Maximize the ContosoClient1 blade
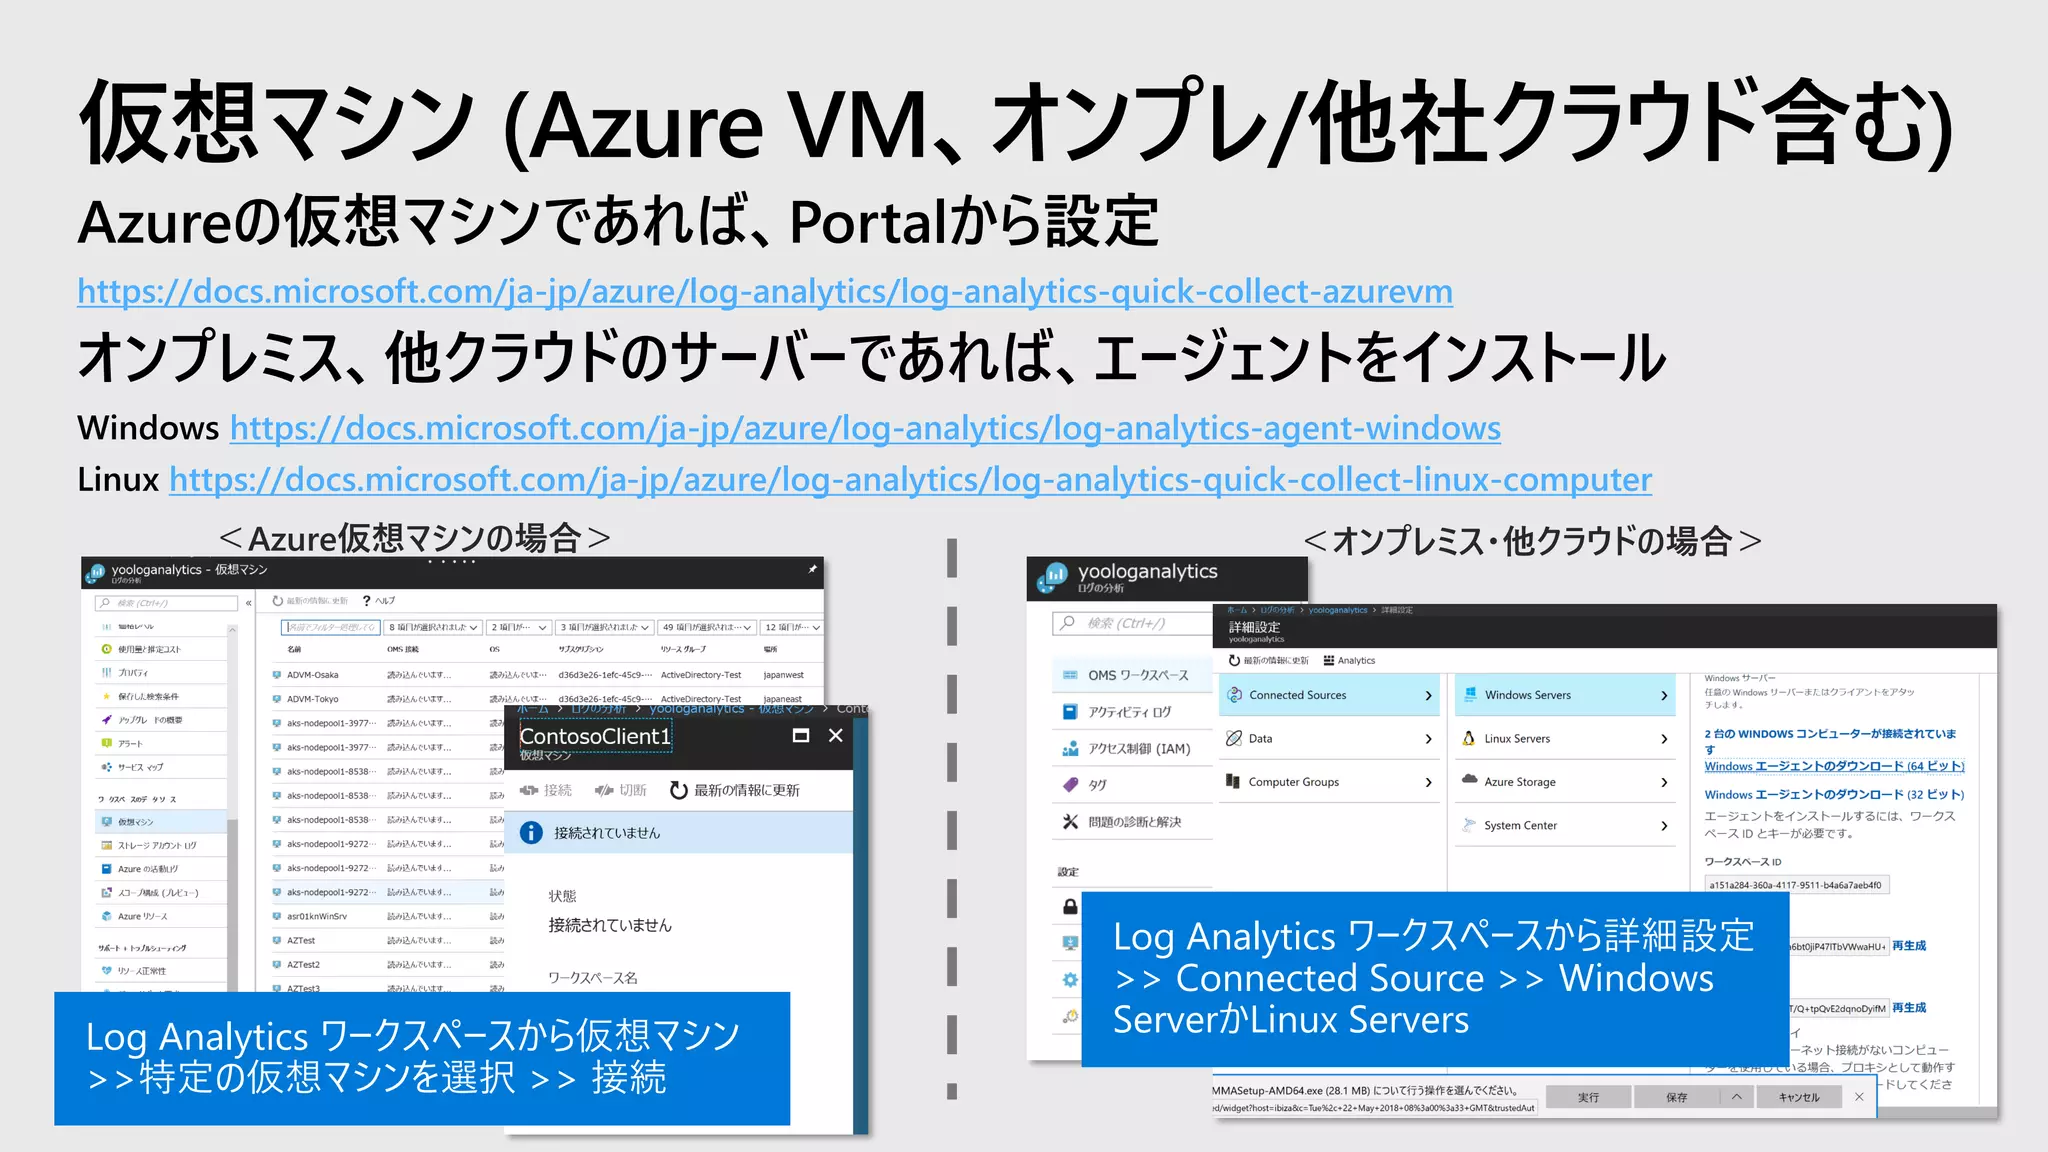The width and height of the screenshot is (2048, 1152). (x=800, y=735)
